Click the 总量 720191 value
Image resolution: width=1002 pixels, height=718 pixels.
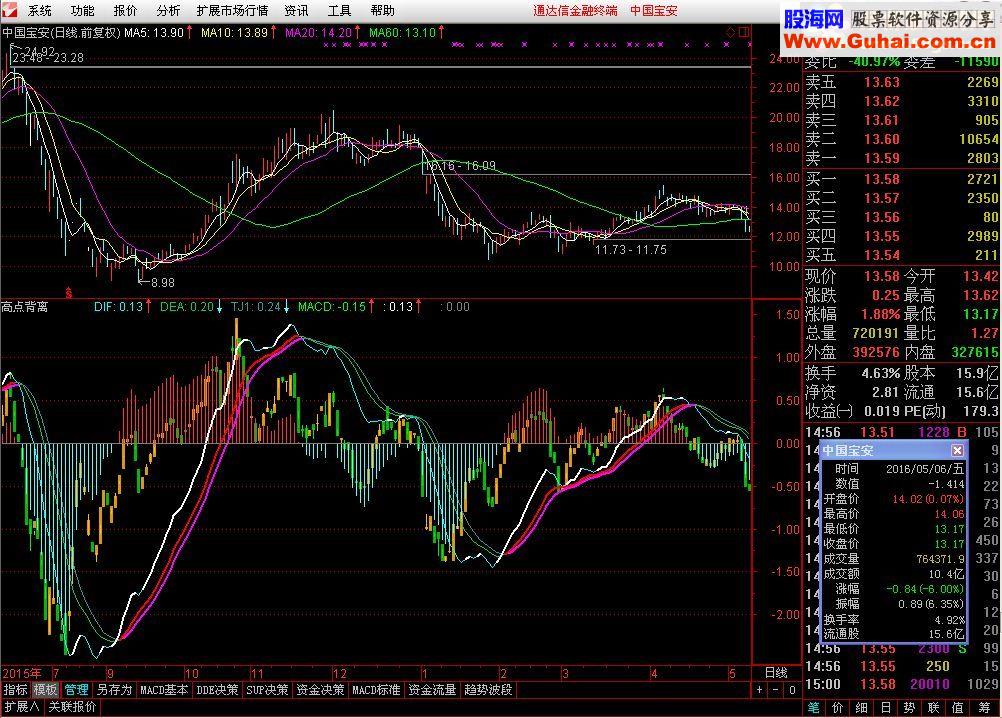(877, 333)
